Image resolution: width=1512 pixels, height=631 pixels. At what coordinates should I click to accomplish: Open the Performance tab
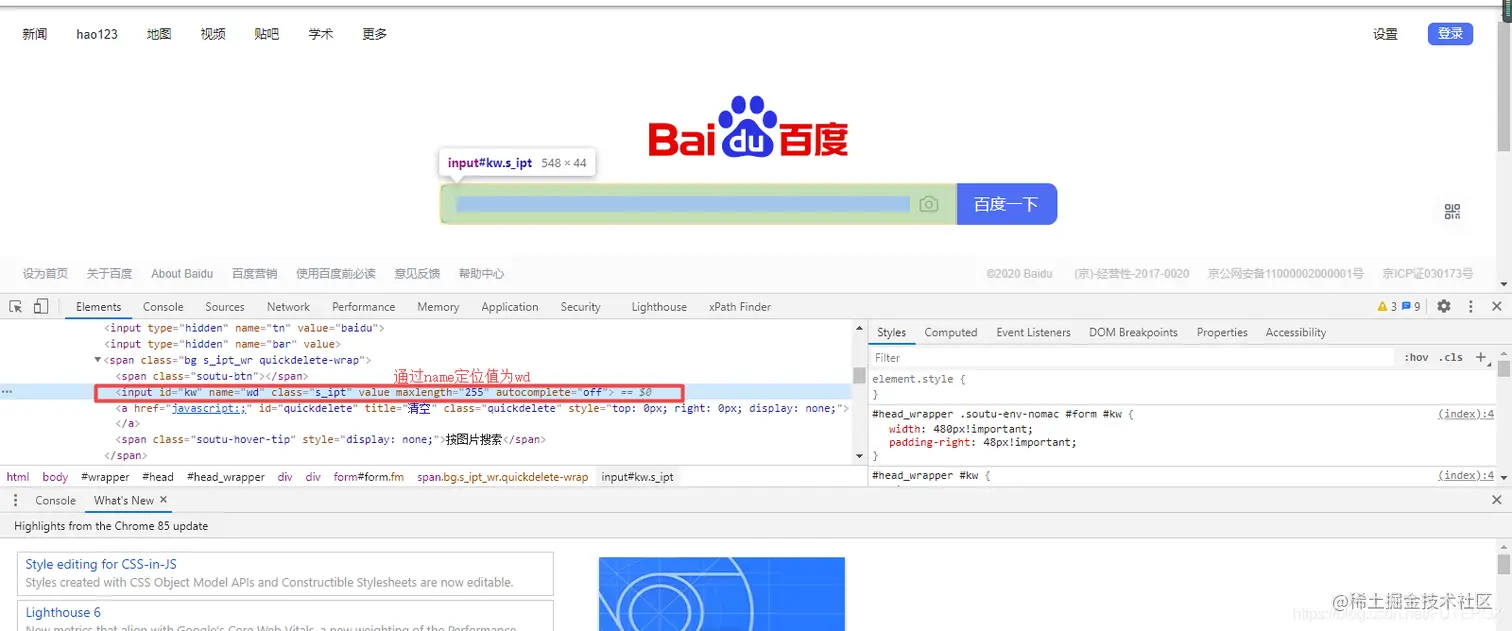coord(364,307)
